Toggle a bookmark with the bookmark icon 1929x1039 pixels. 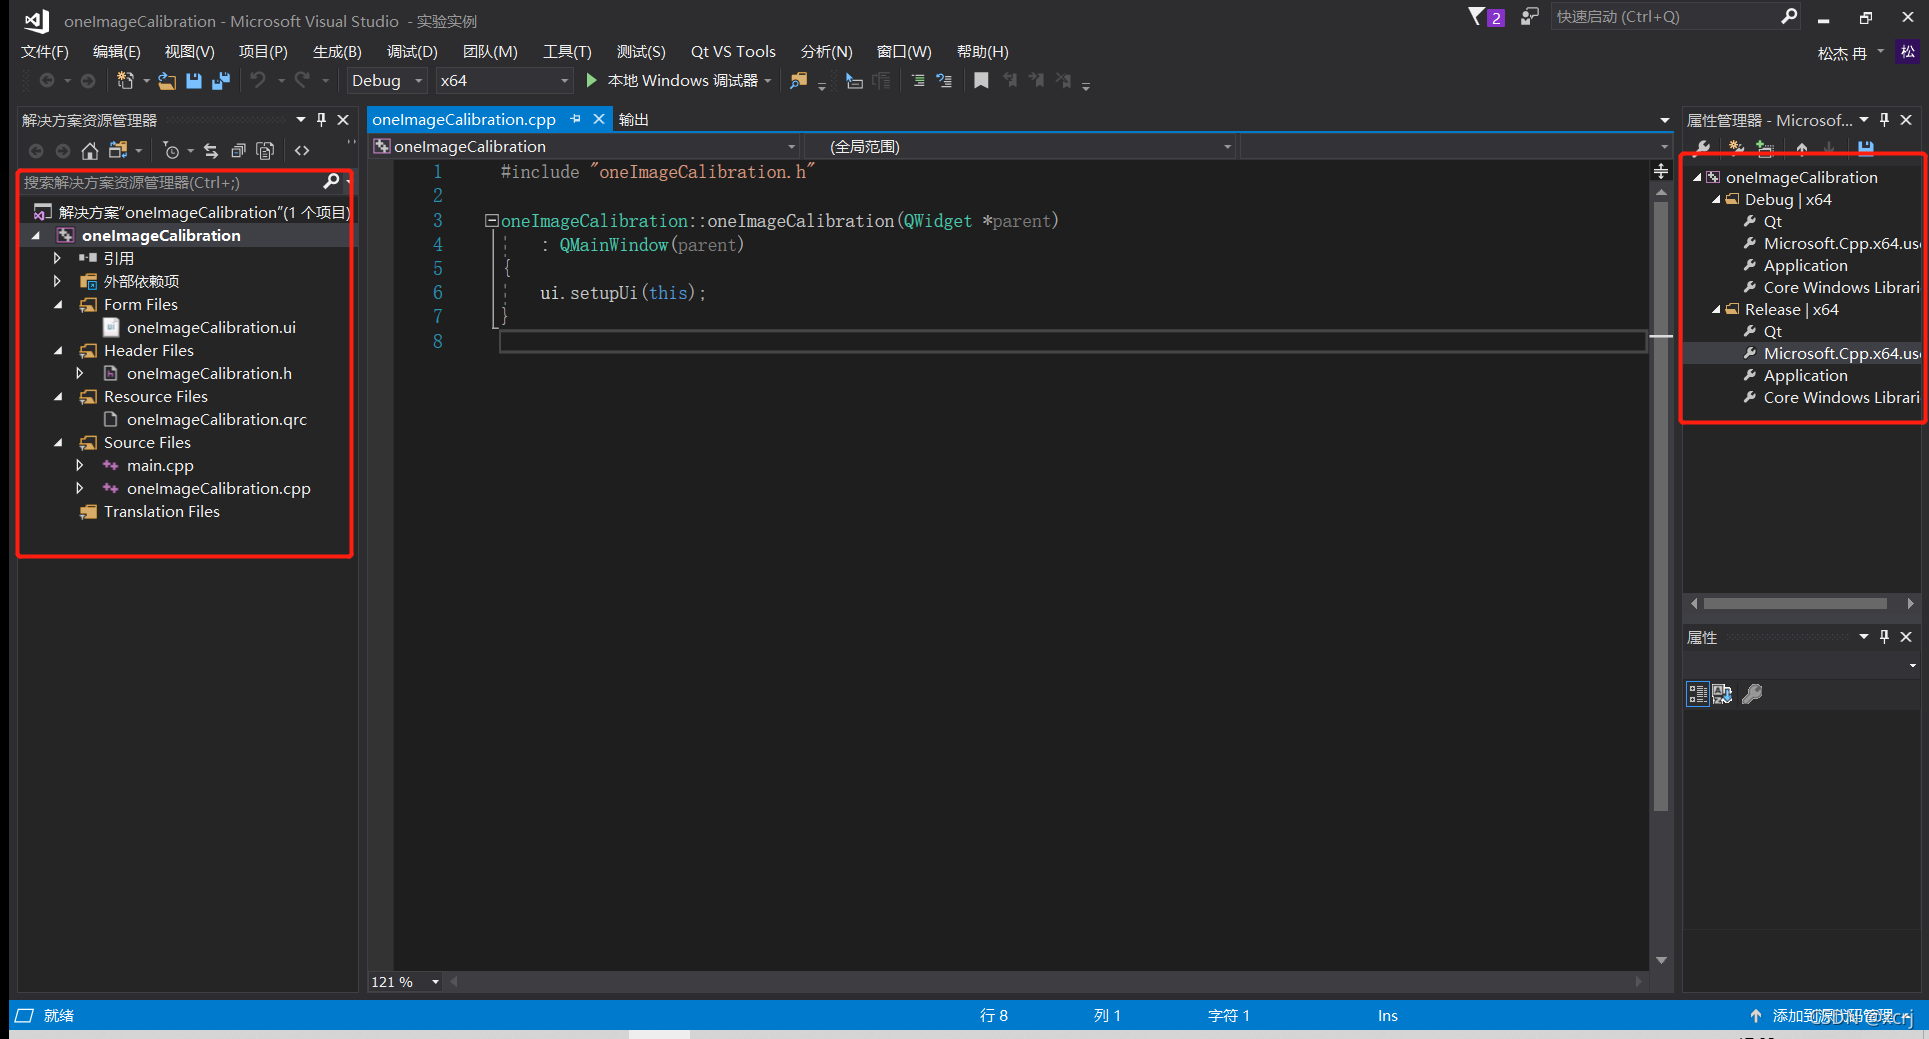click(981, 80)
